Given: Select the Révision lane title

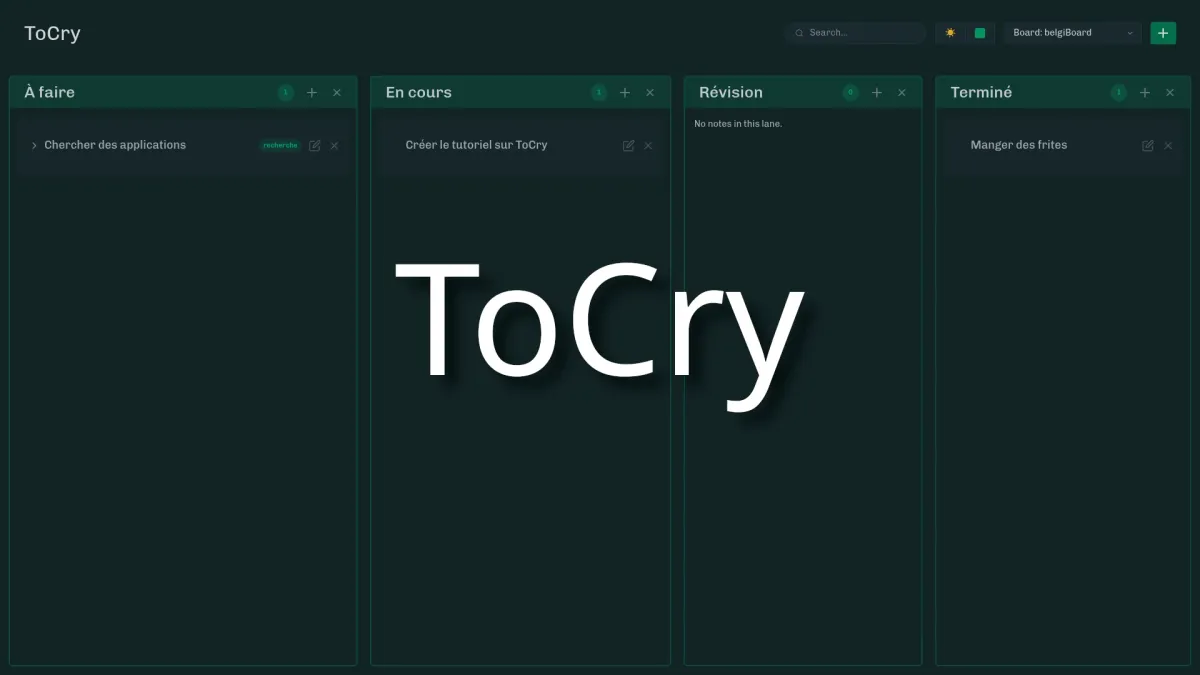Looking at the screenshot, I should [731, 92].
